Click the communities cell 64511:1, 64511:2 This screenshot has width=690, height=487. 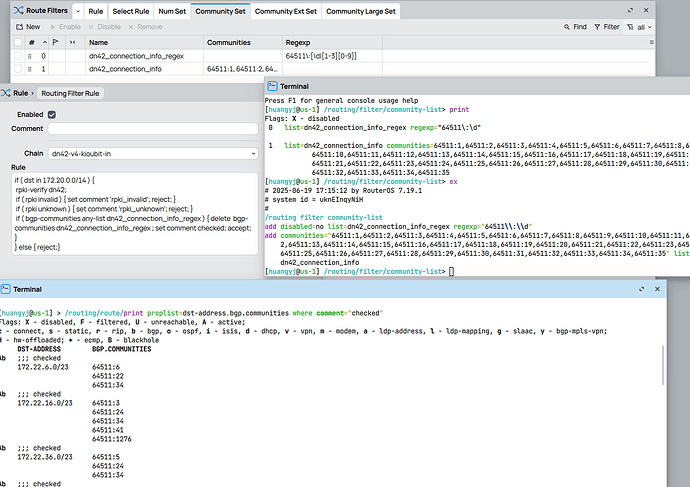click(x=242, y=69)
